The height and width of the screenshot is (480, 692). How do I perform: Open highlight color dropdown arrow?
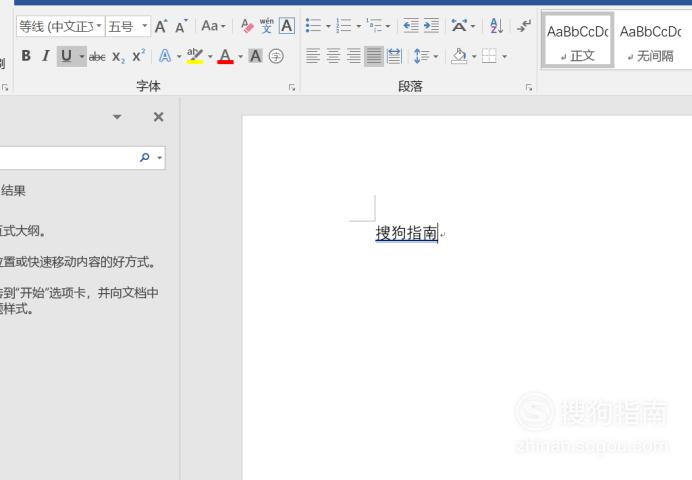click(210, 56)
